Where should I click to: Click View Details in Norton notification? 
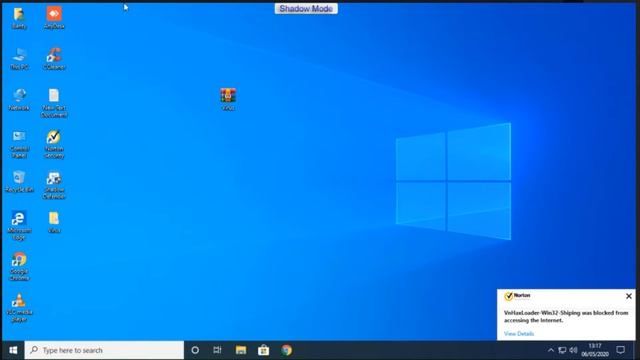pos(519,333)
